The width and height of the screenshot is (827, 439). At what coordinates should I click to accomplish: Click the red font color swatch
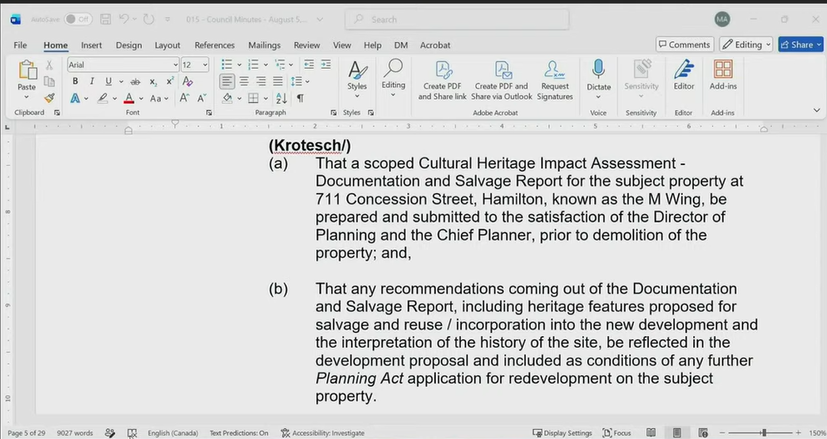[129, 98]
